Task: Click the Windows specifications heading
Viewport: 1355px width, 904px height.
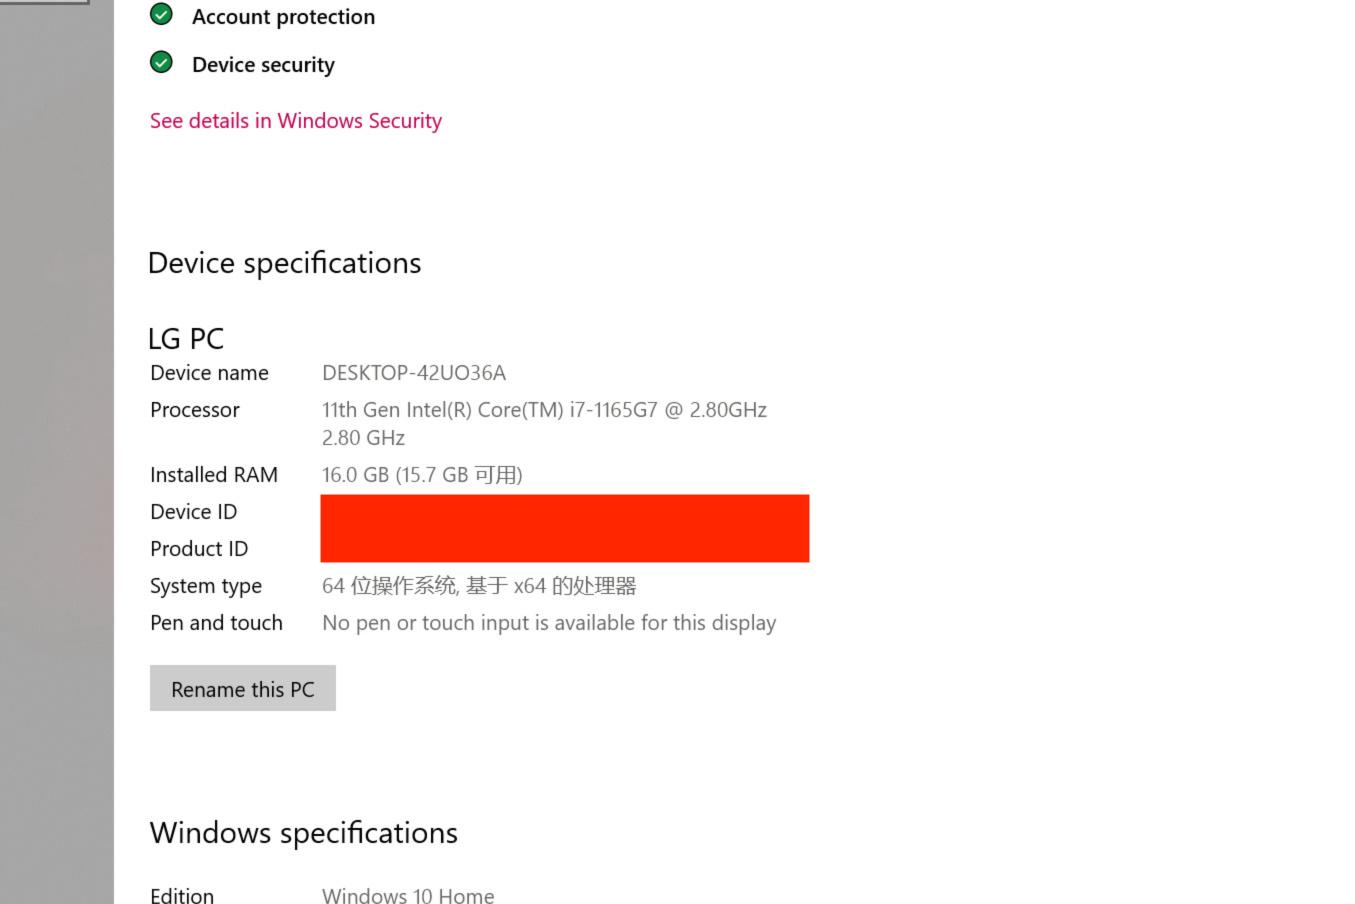Action: pyautogui.click(x=303, y=833)
